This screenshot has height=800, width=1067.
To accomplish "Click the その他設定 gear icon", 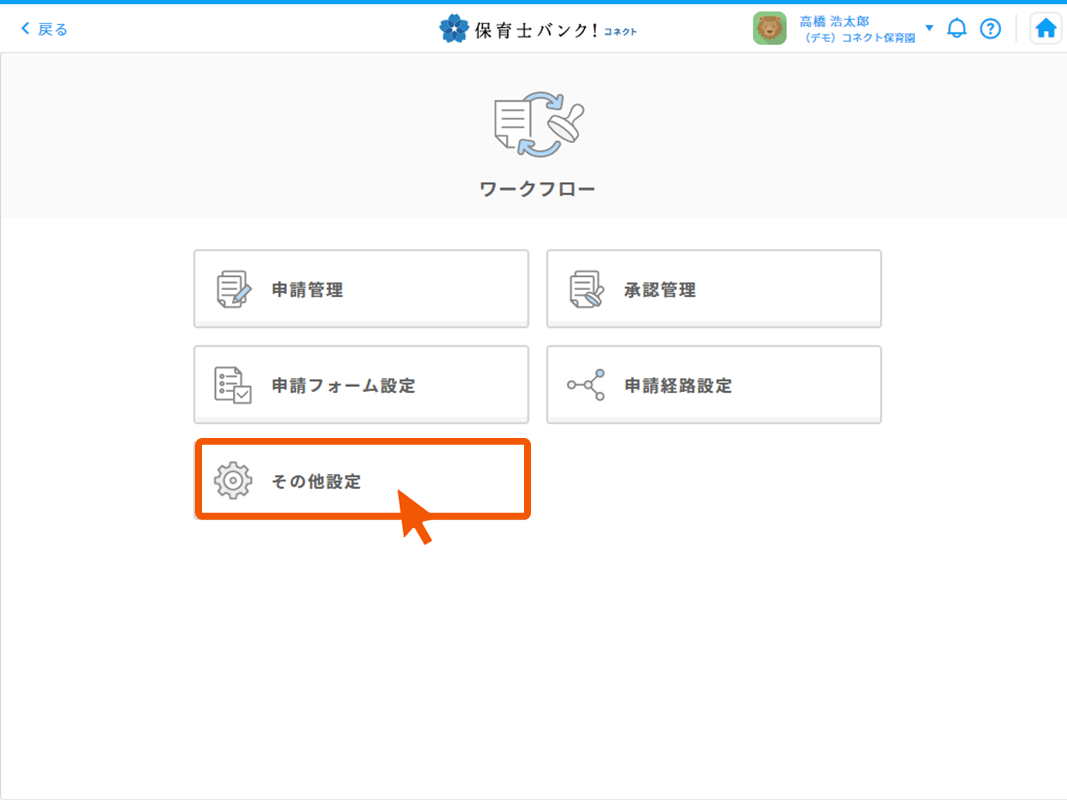I will pos(233,481).
